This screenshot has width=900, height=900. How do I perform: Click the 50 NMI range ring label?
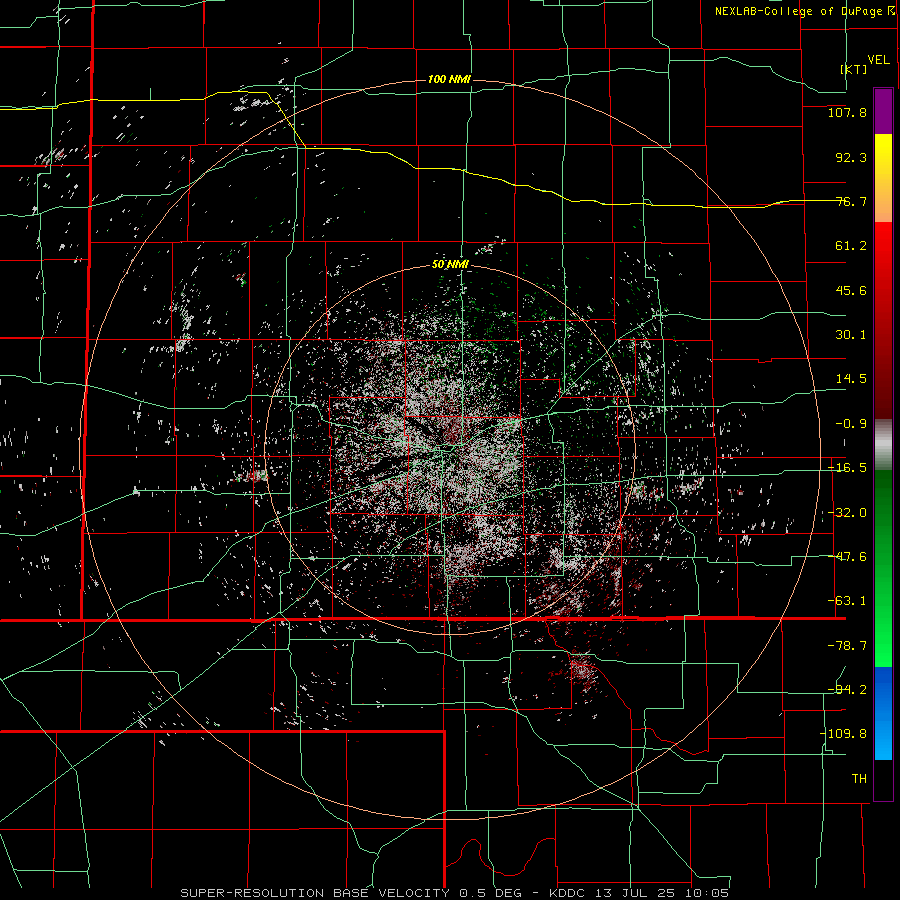(451, 264)
